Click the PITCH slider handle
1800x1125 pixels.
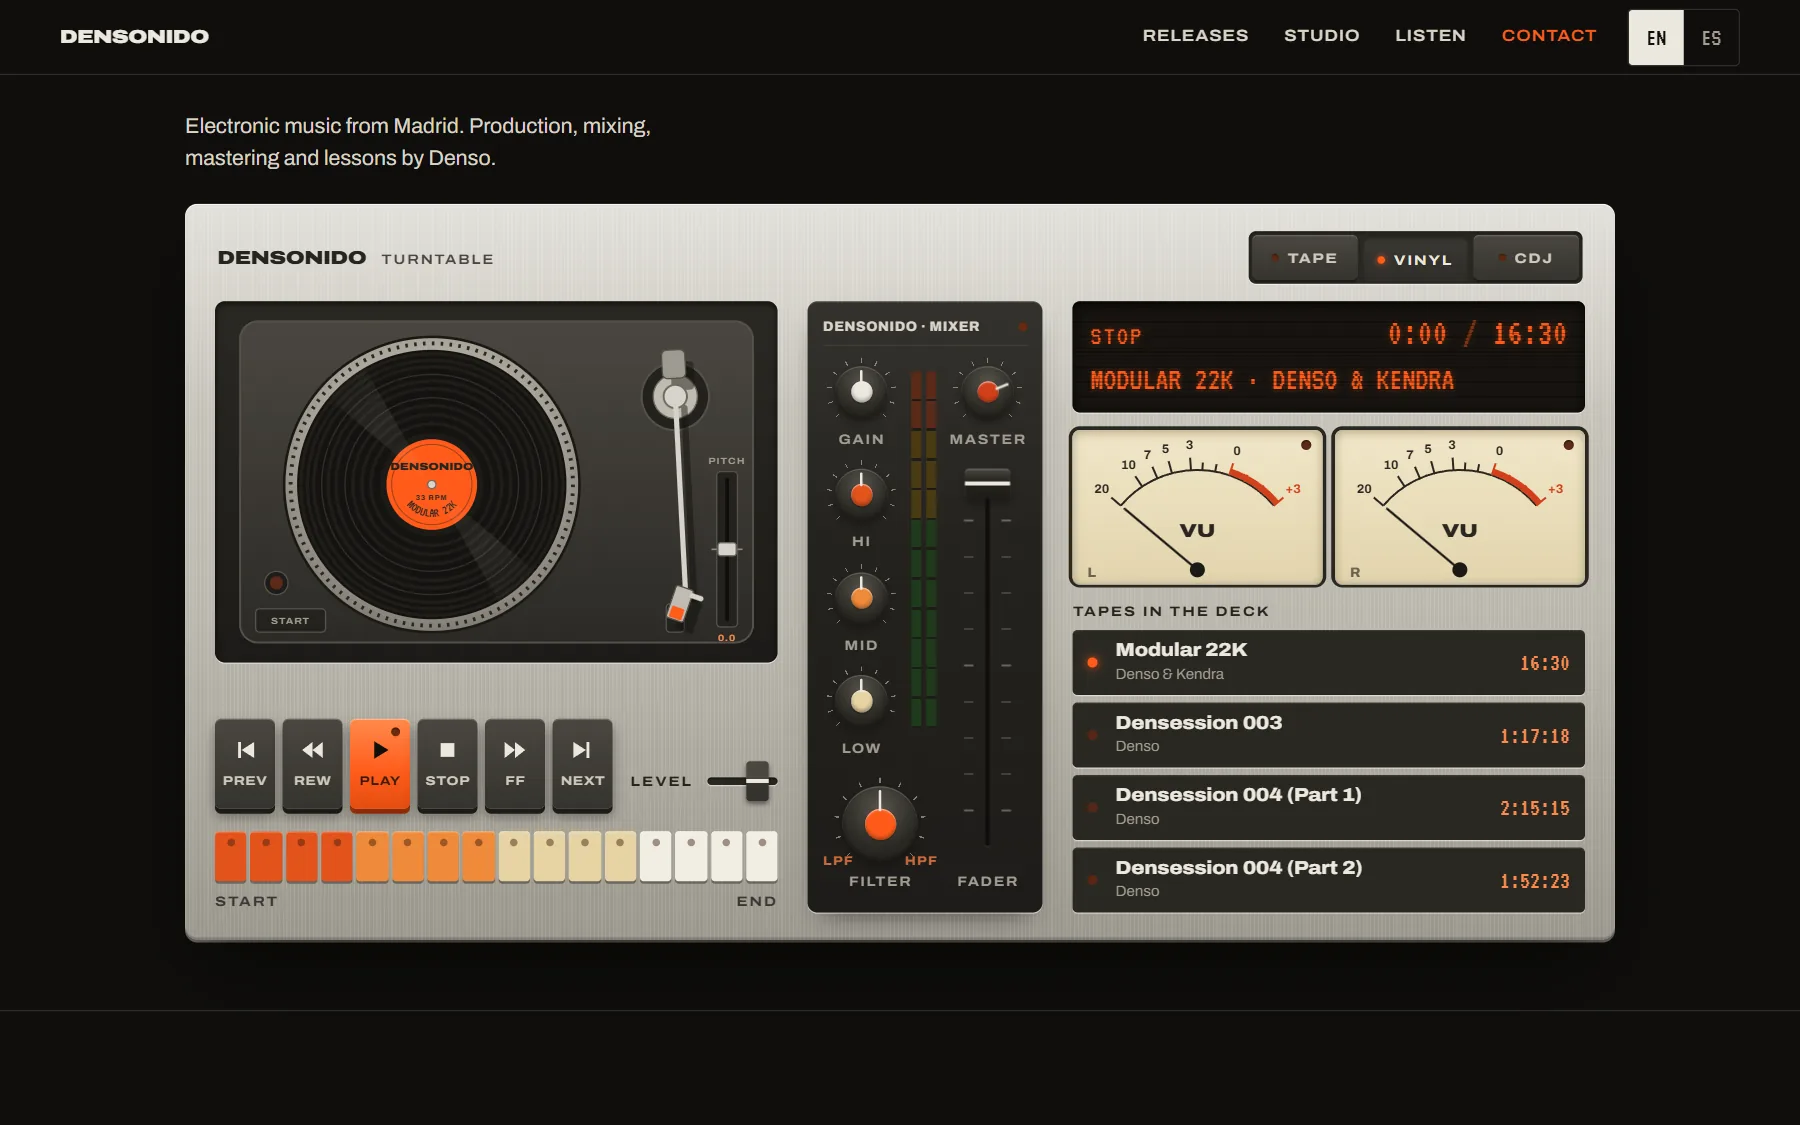[727, 549]
